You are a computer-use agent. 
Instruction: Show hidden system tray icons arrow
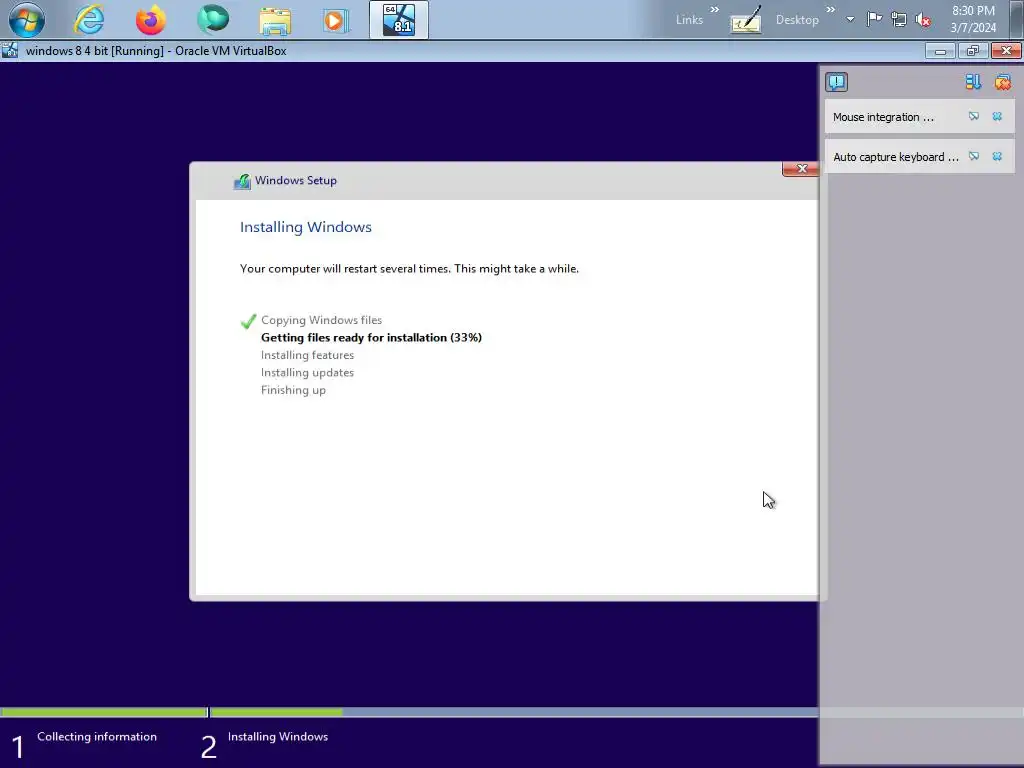point(850,20)
